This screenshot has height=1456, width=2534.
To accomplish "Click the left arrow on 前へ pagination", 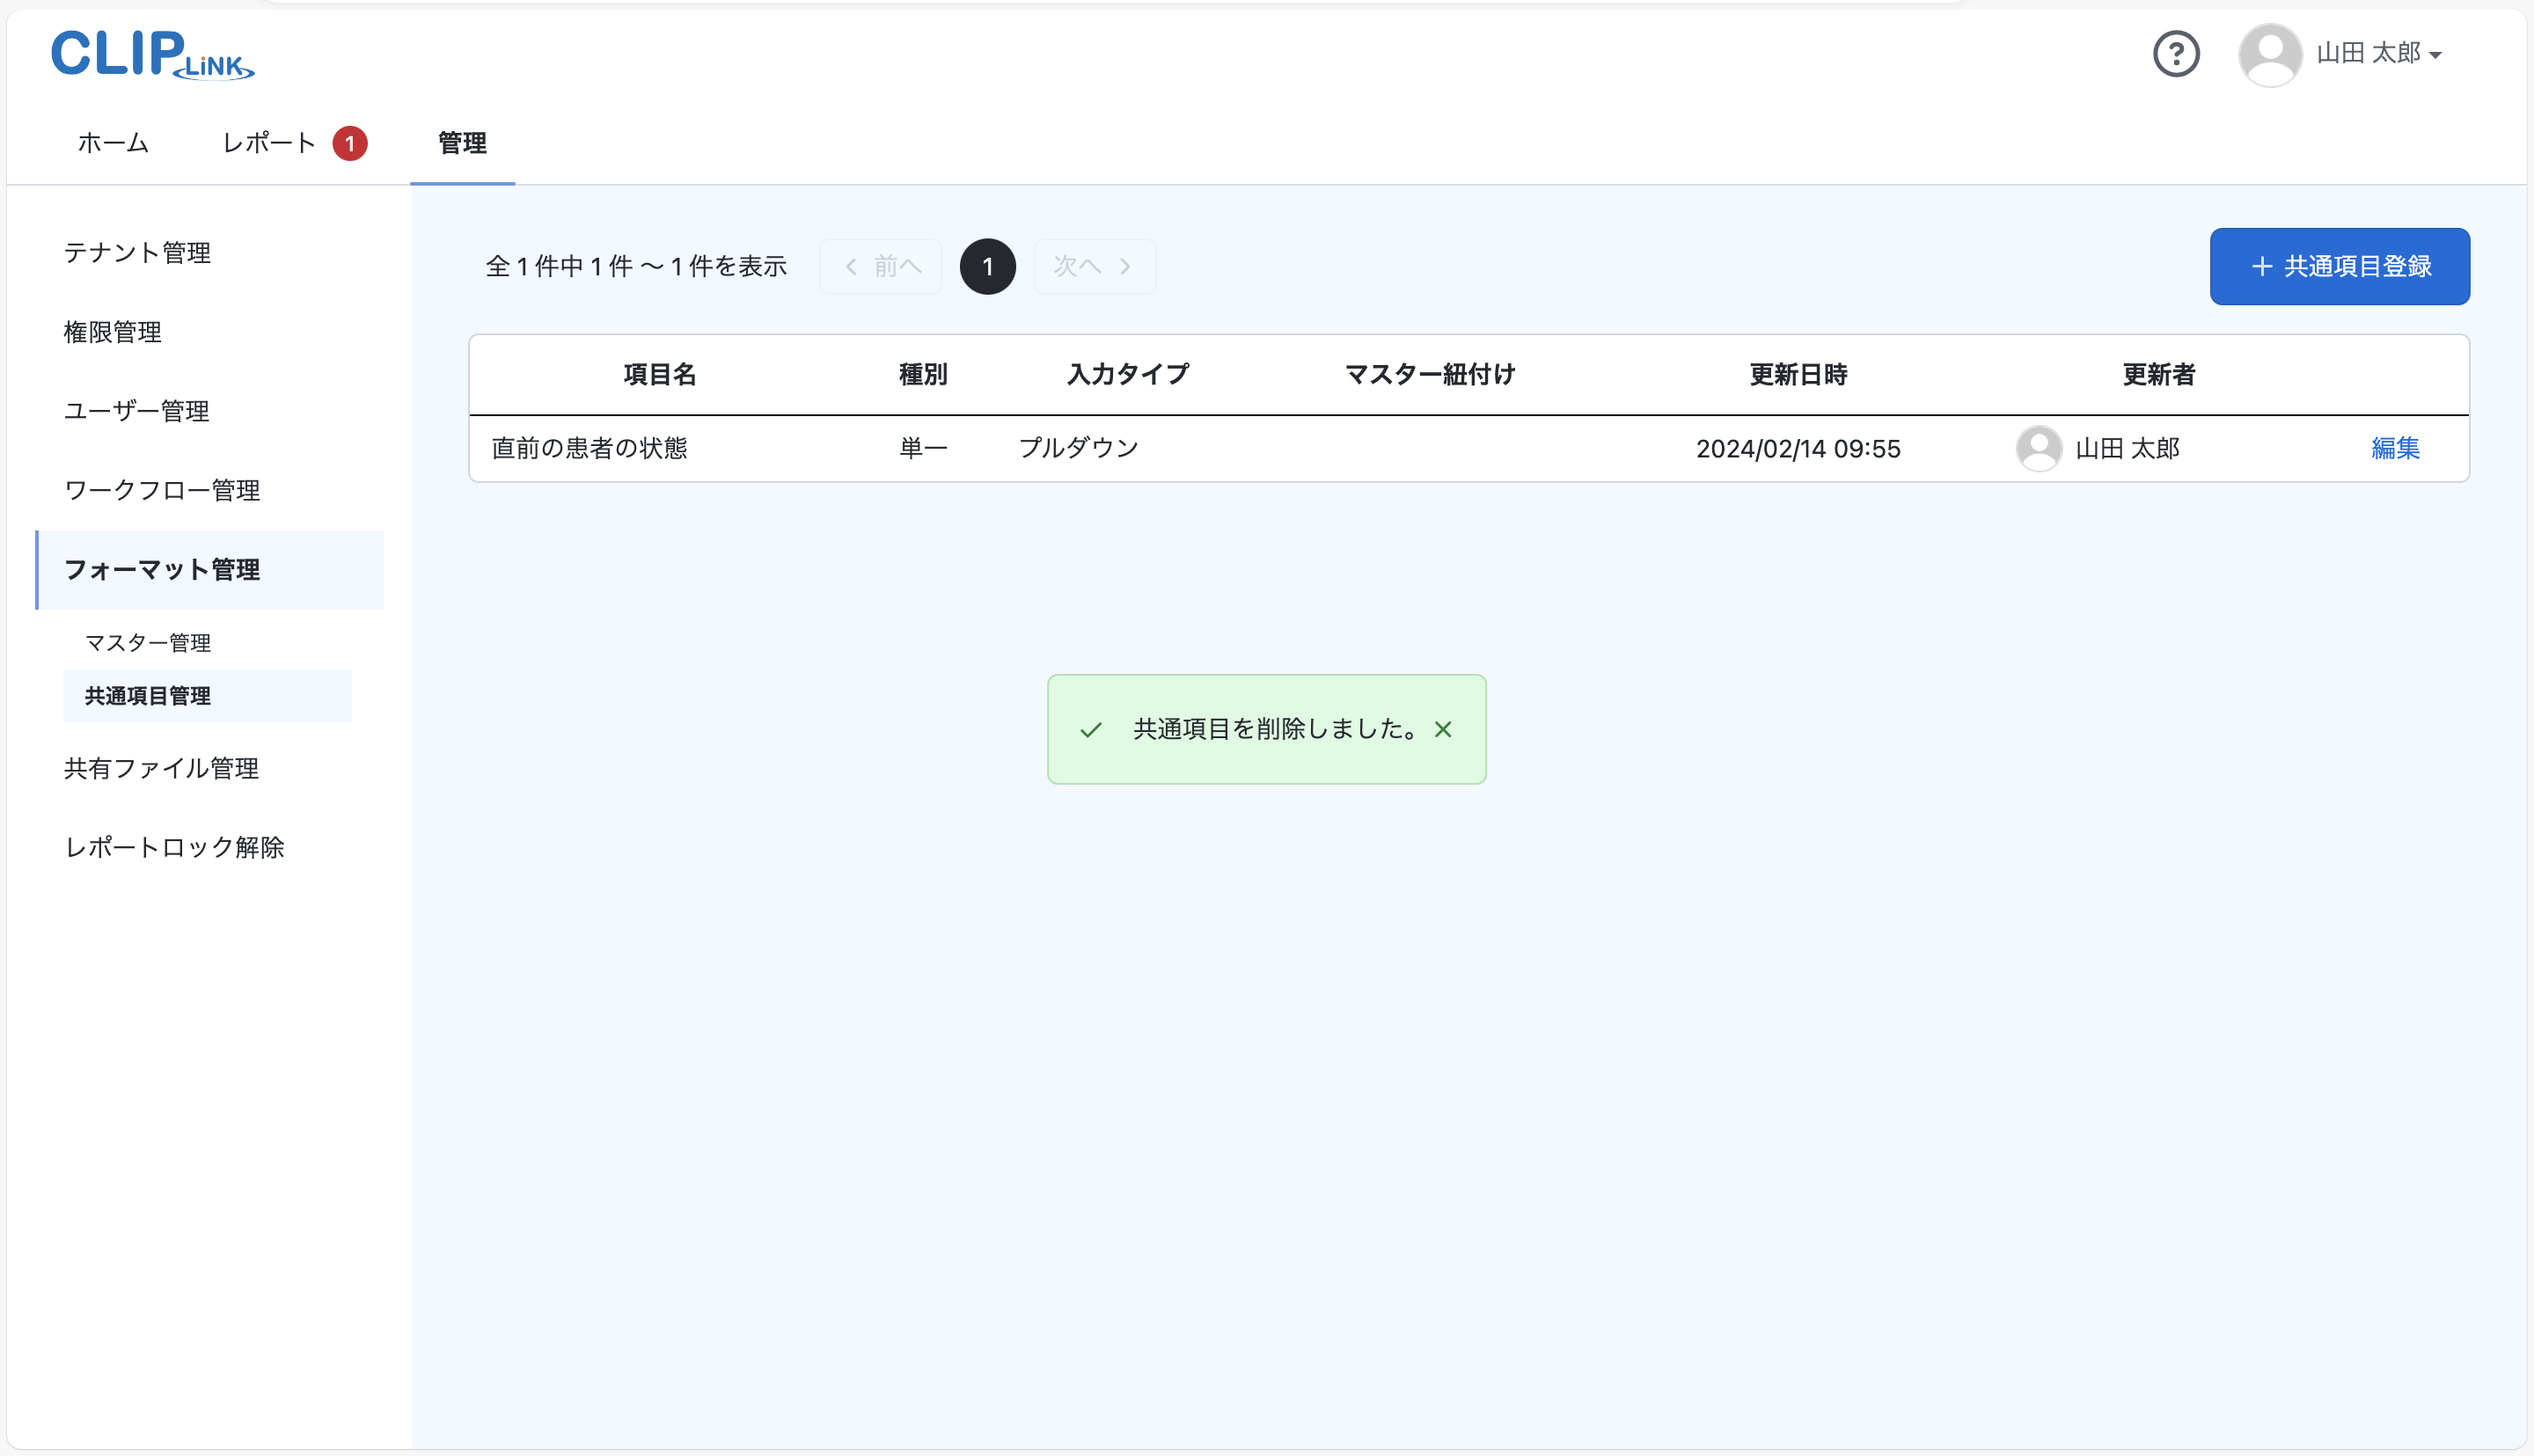I will [851, 266].
